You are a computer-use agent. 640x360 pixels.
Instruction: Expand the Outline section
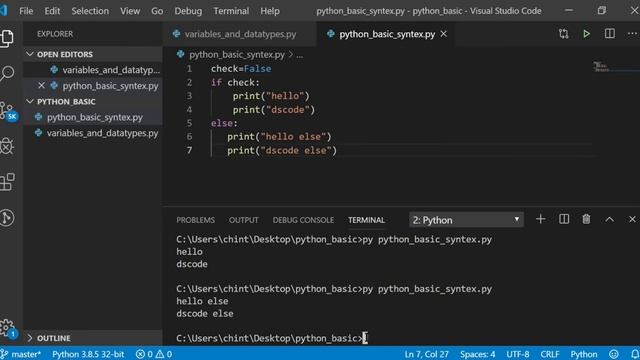tap(93, 338)
